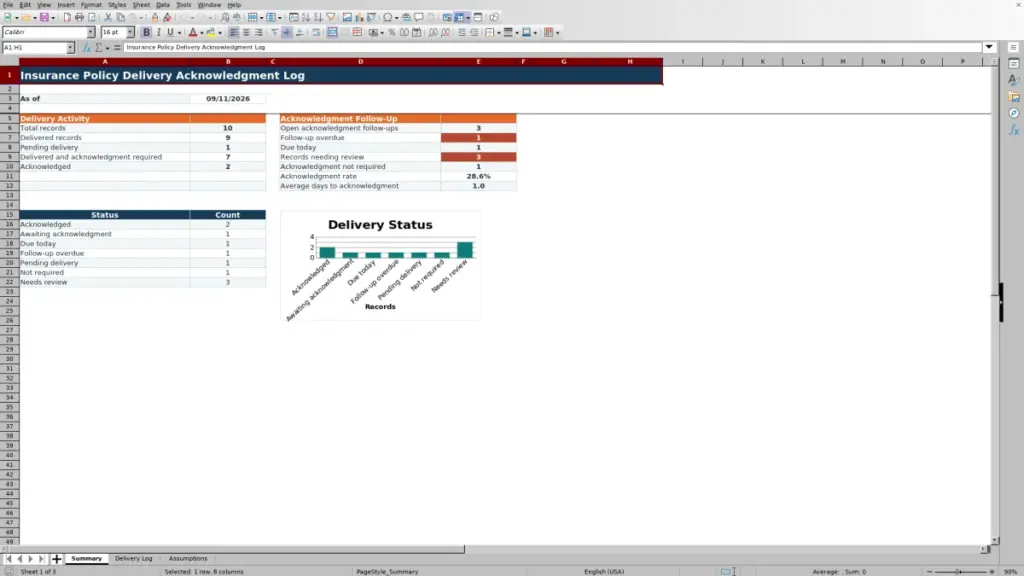1024x576 pixels.
Task: Switch to the Delivery Log sheet tab
Action: [133, 558]
